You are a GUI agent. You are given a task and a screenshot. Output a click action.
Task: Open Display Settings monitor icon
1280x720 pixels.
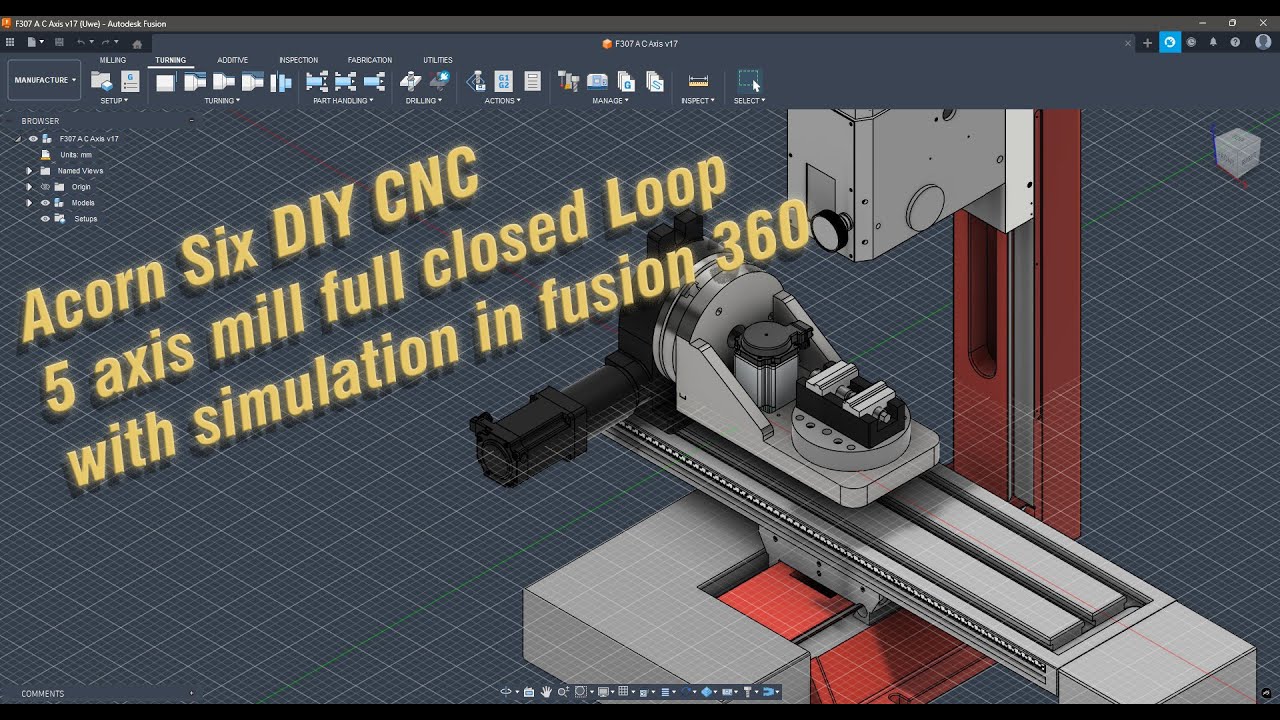point(603,691)
